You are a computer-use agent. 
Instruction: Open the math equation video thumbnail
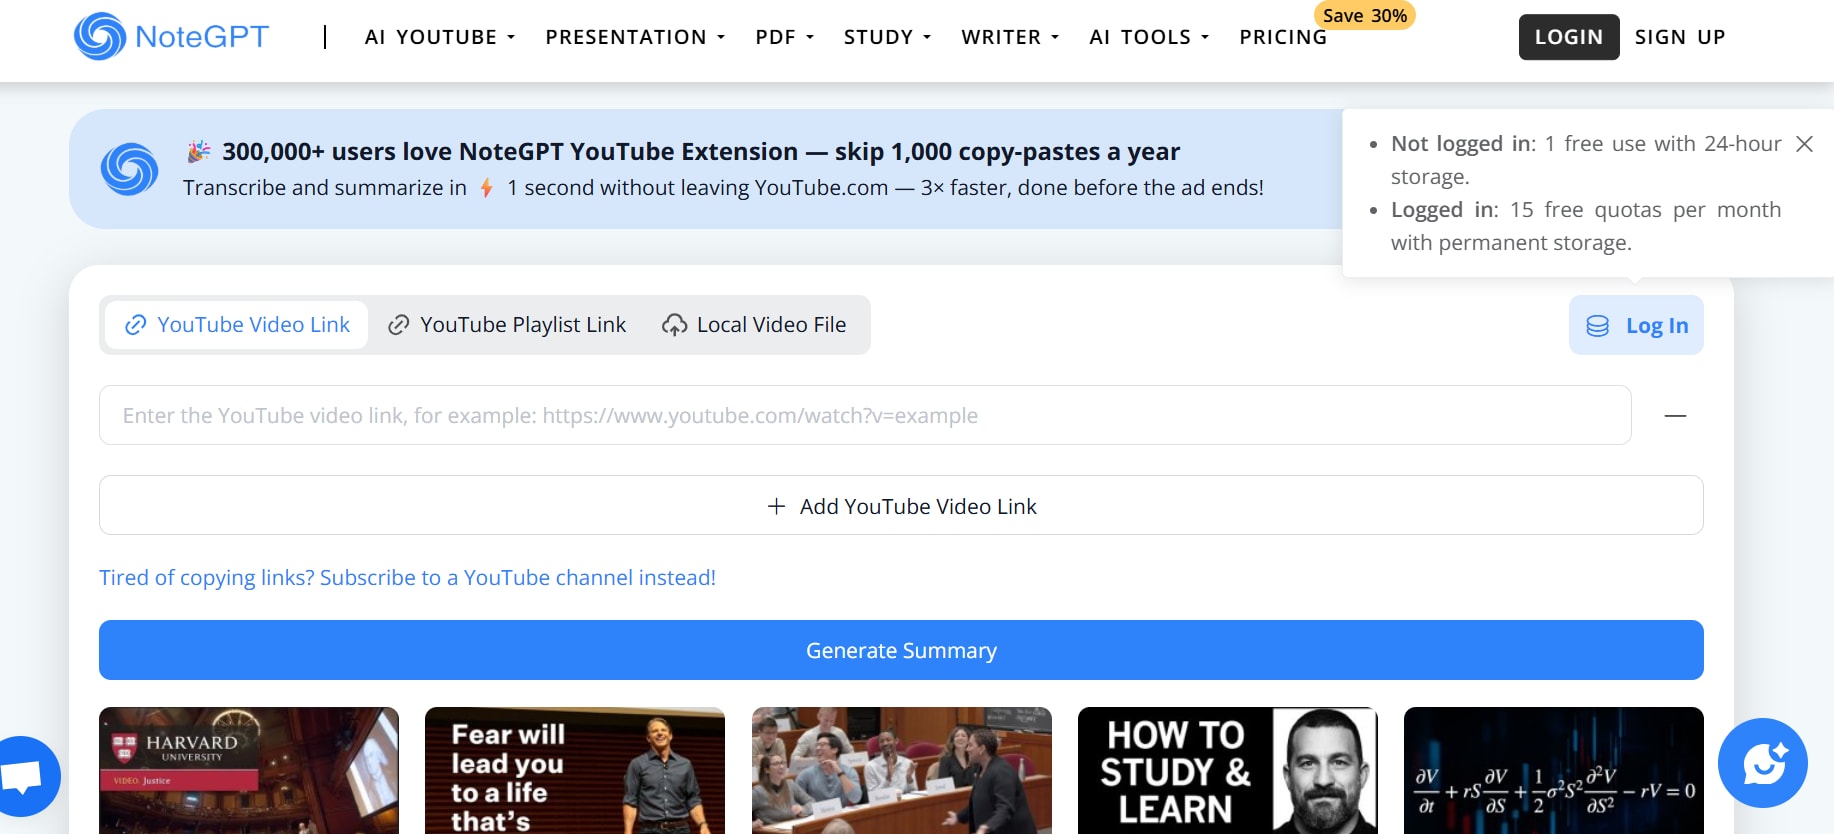coord(1554,770)
